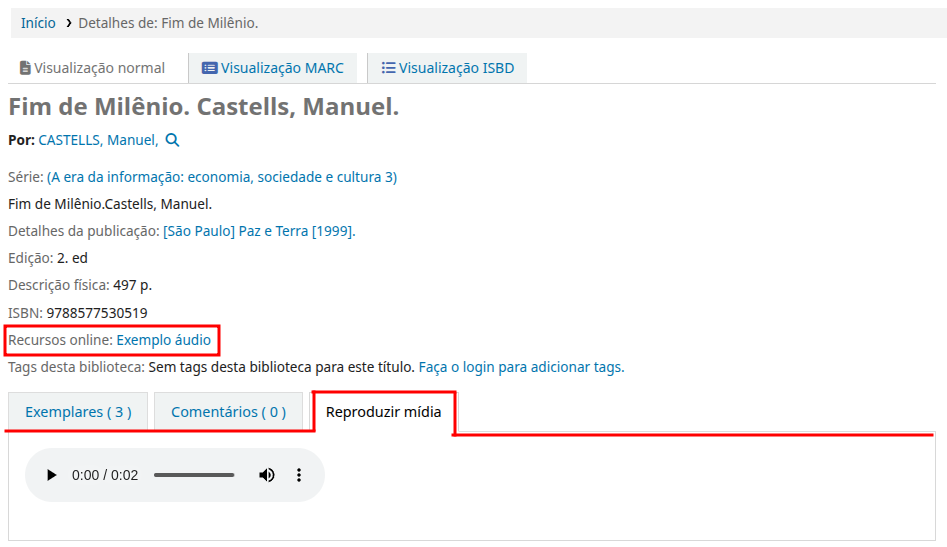Click login link to add tags
Screen dimensions: 947x547
(521, 367)
